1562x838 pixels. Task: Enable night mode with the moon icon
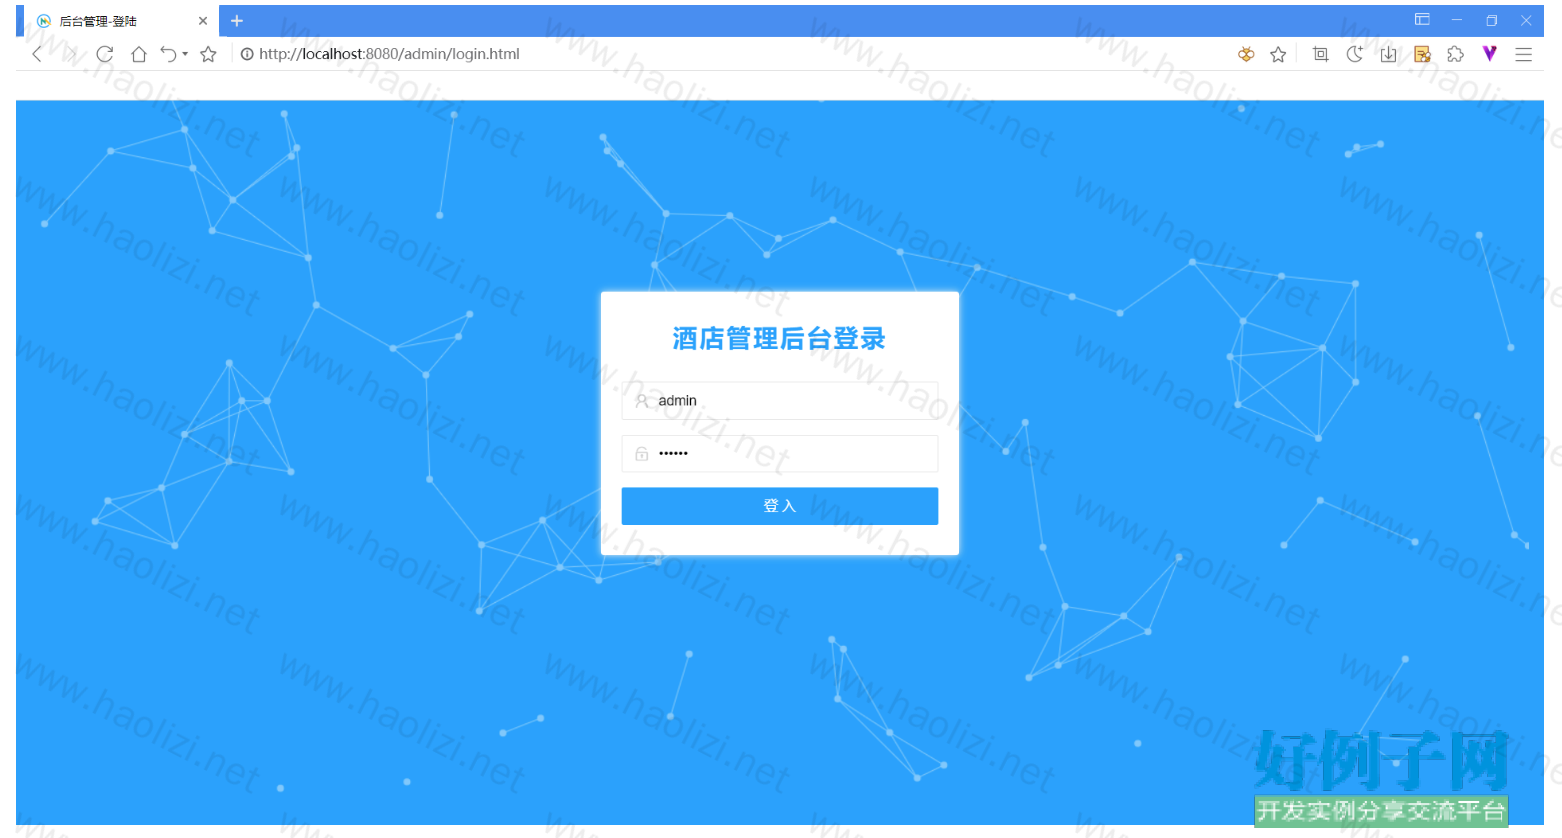coord(1354,54)
